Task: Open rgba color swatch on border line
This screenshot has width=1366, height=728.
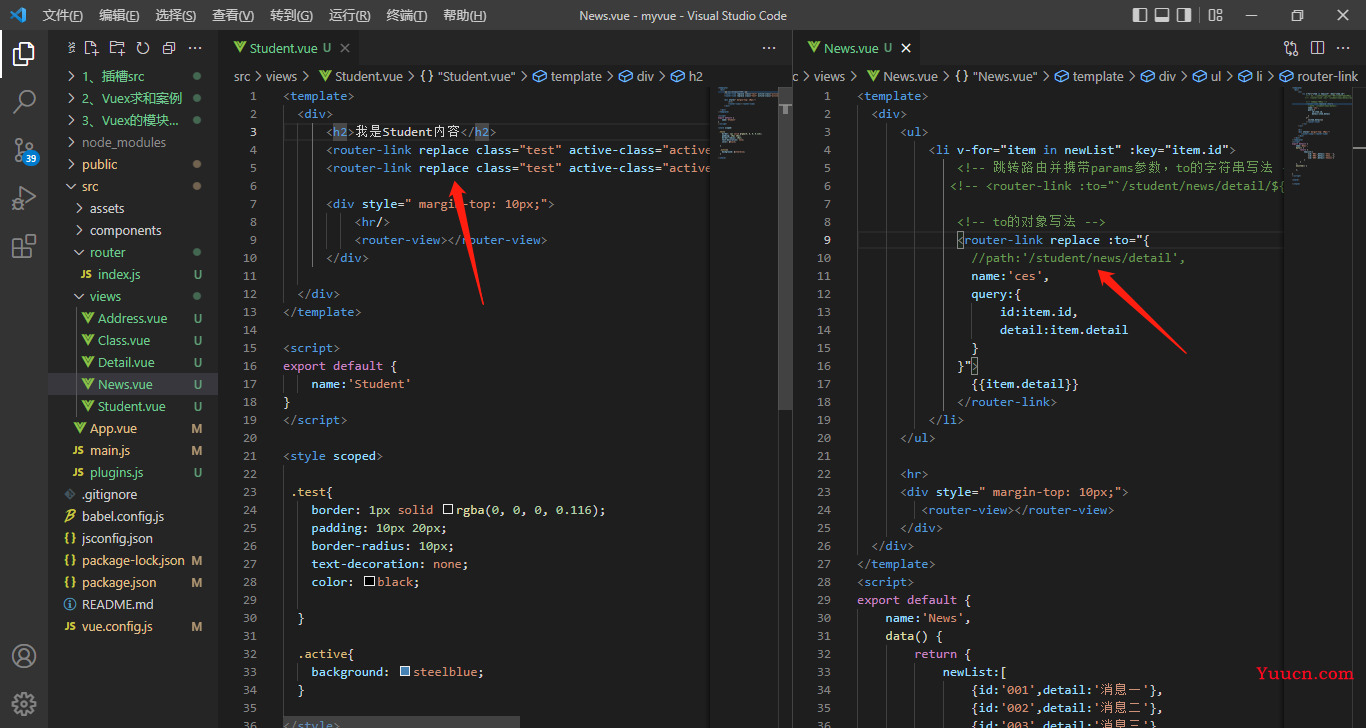Action: pos(448,510)
